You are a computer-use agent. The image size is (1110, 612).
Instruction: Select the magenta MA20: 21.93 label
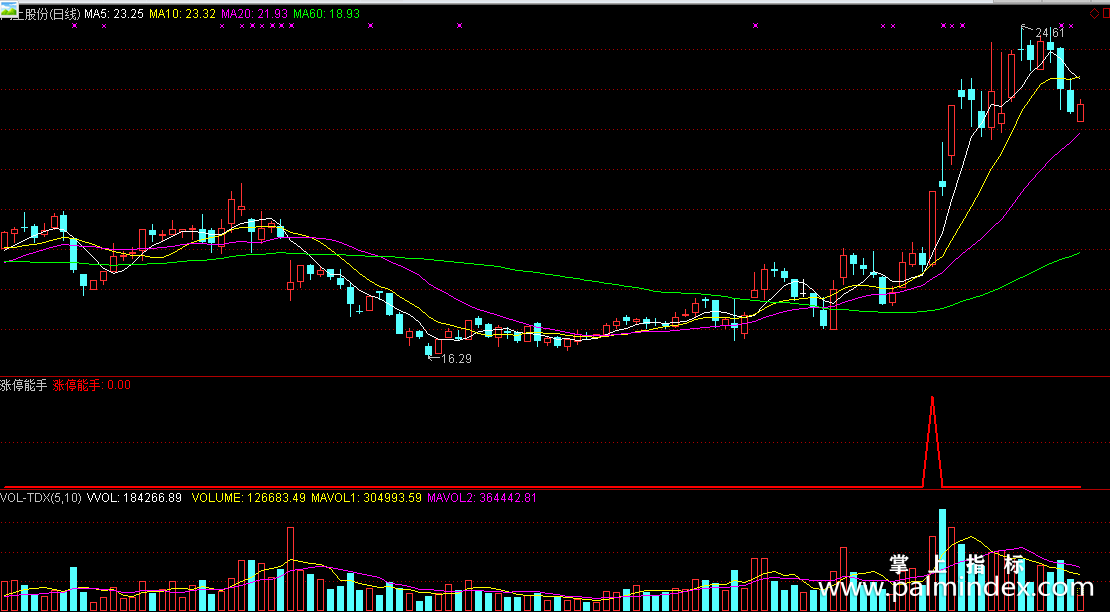[254, 14]
